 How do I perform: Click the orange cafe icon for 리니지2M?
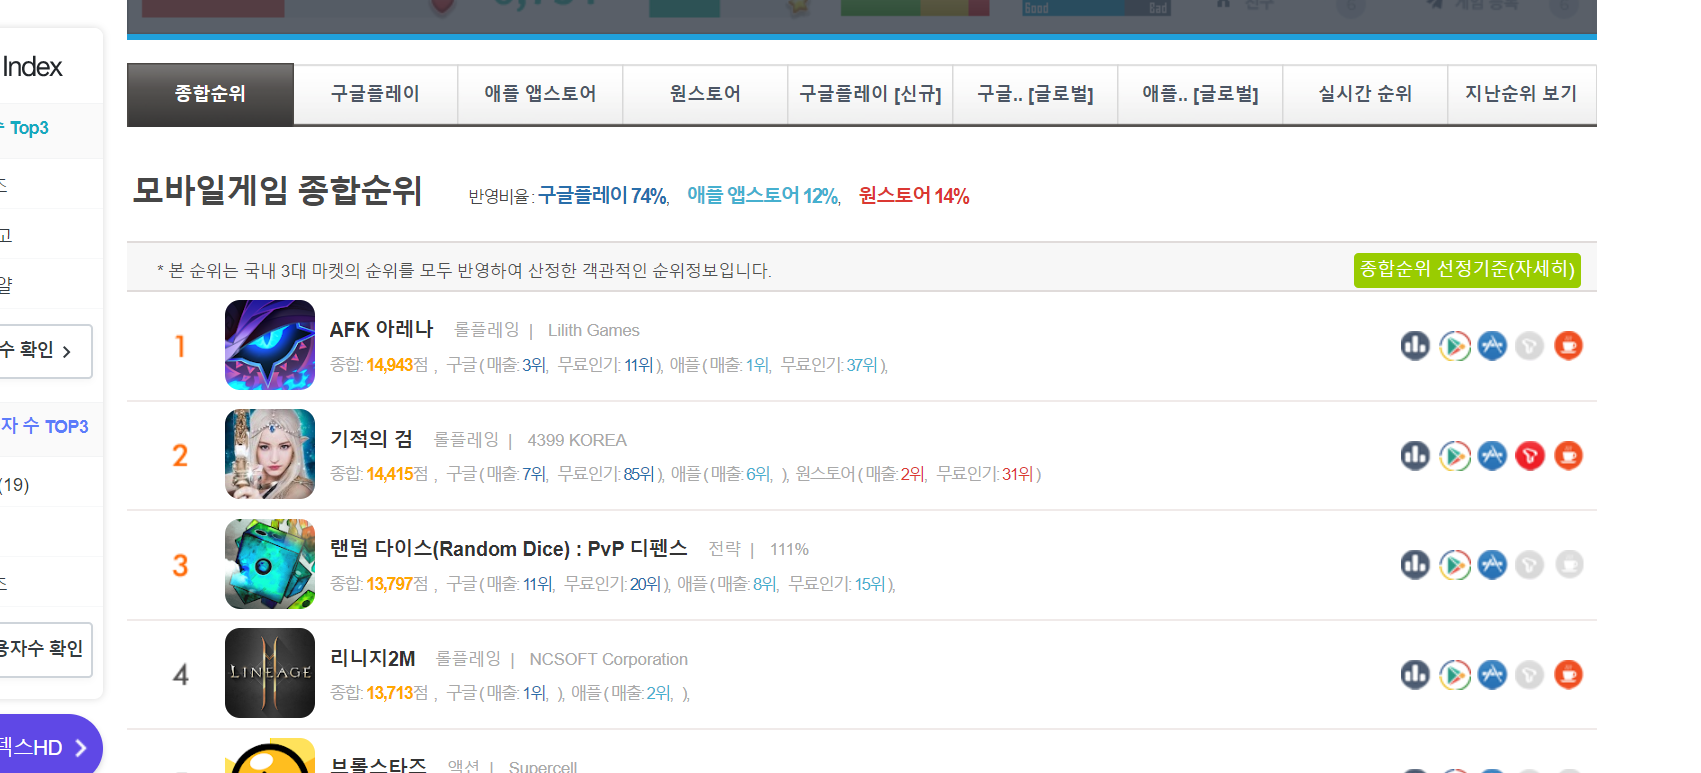coord(1568,675)
